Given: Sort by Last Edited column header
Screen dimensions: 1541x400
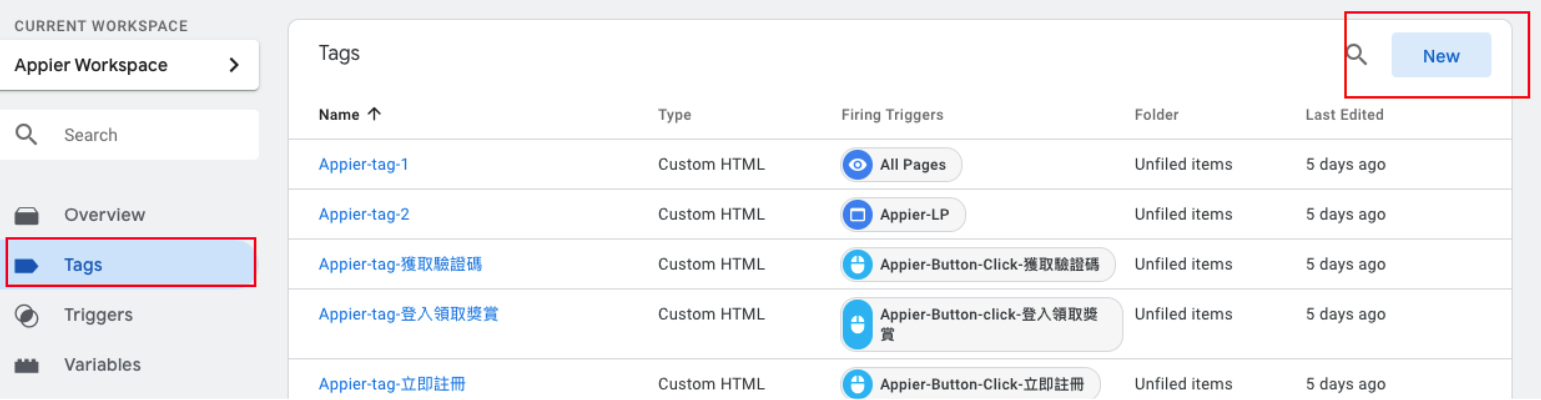Looking at the screenshot, I should pos(1344,114).
